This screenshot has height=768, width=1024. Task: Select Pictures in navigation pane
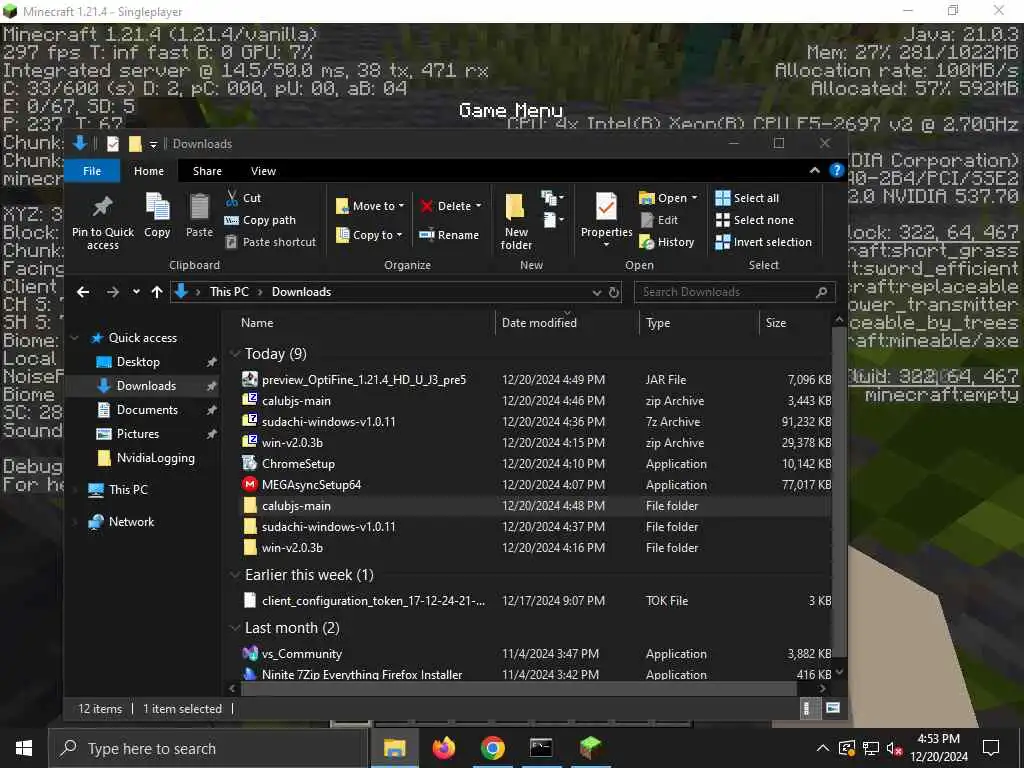pos(137,434)
